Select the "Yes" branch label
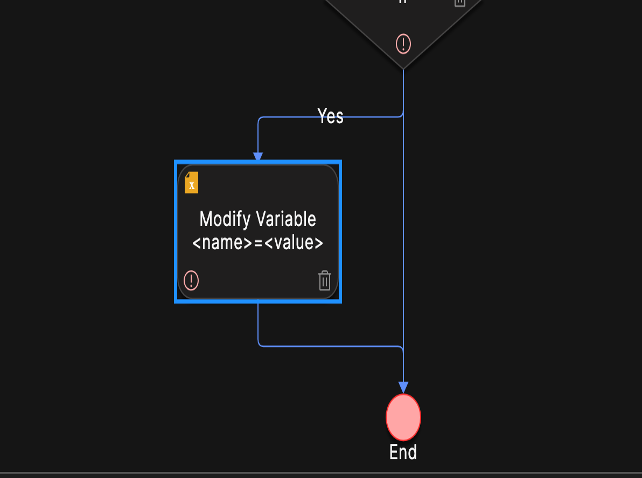 (330, 116)
